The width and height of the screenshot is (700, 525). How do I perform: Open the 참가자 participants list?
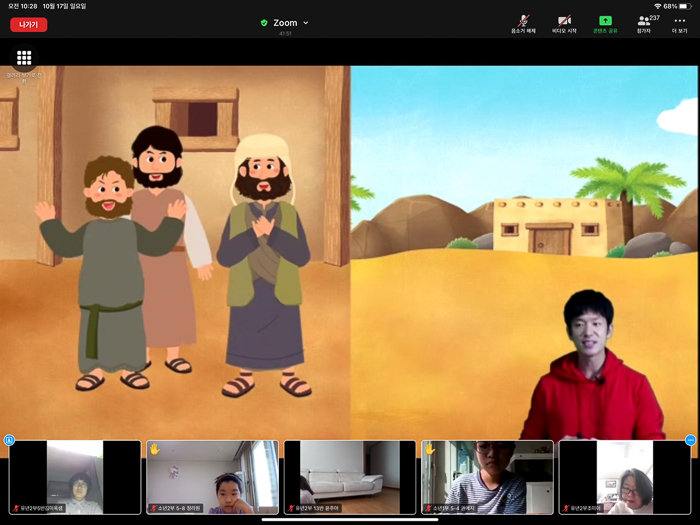[x=646, y=24]
